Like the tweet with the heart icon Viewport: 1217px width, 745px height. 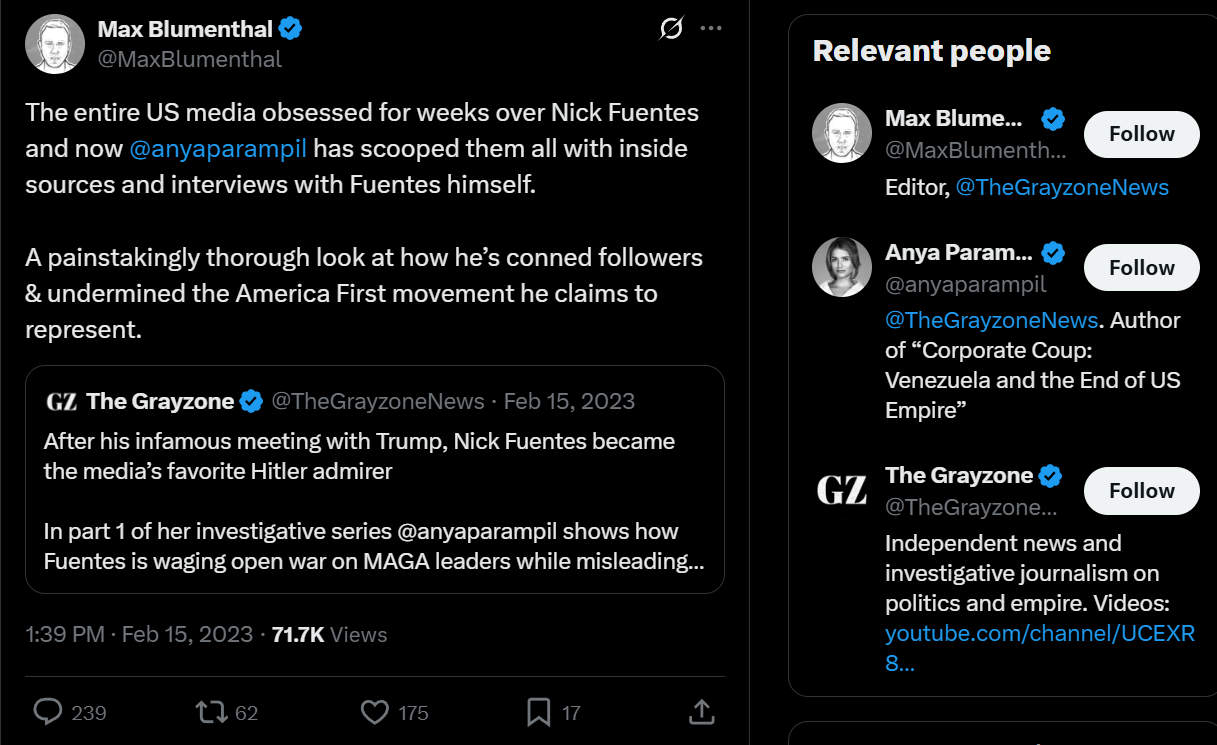click(374, 712)
